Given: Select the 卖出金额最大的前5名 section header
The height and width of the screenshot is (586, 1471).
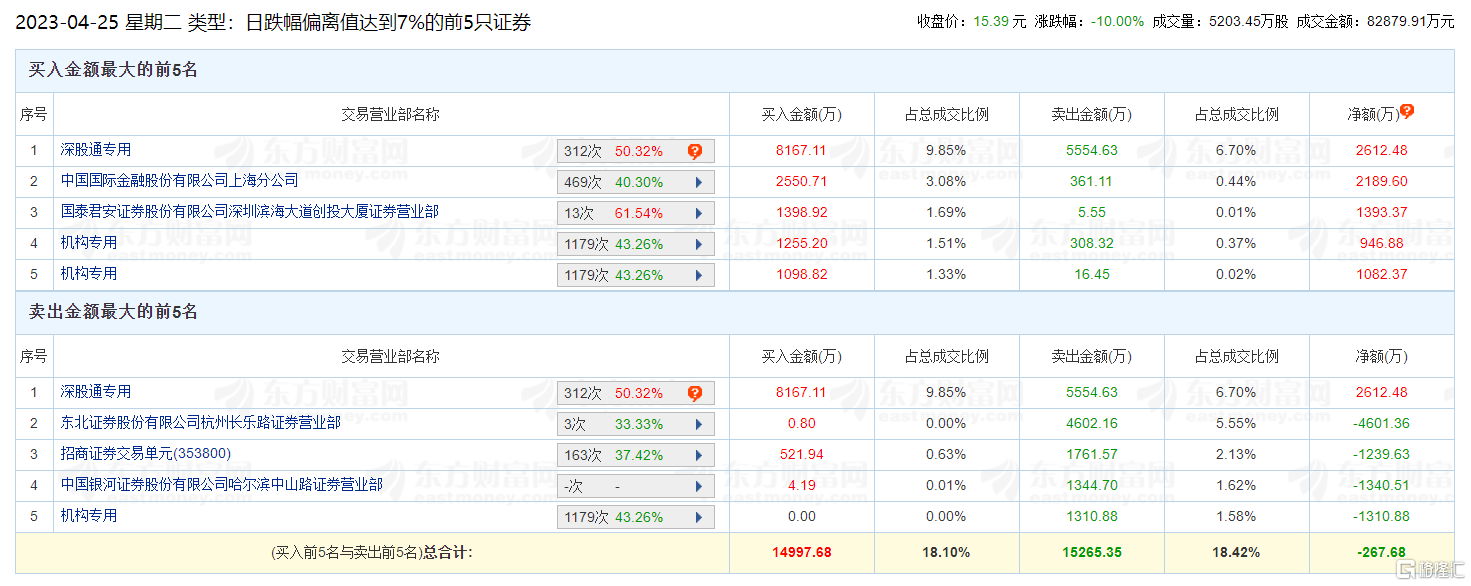Looking at the screenshot, I should [735, 313].
